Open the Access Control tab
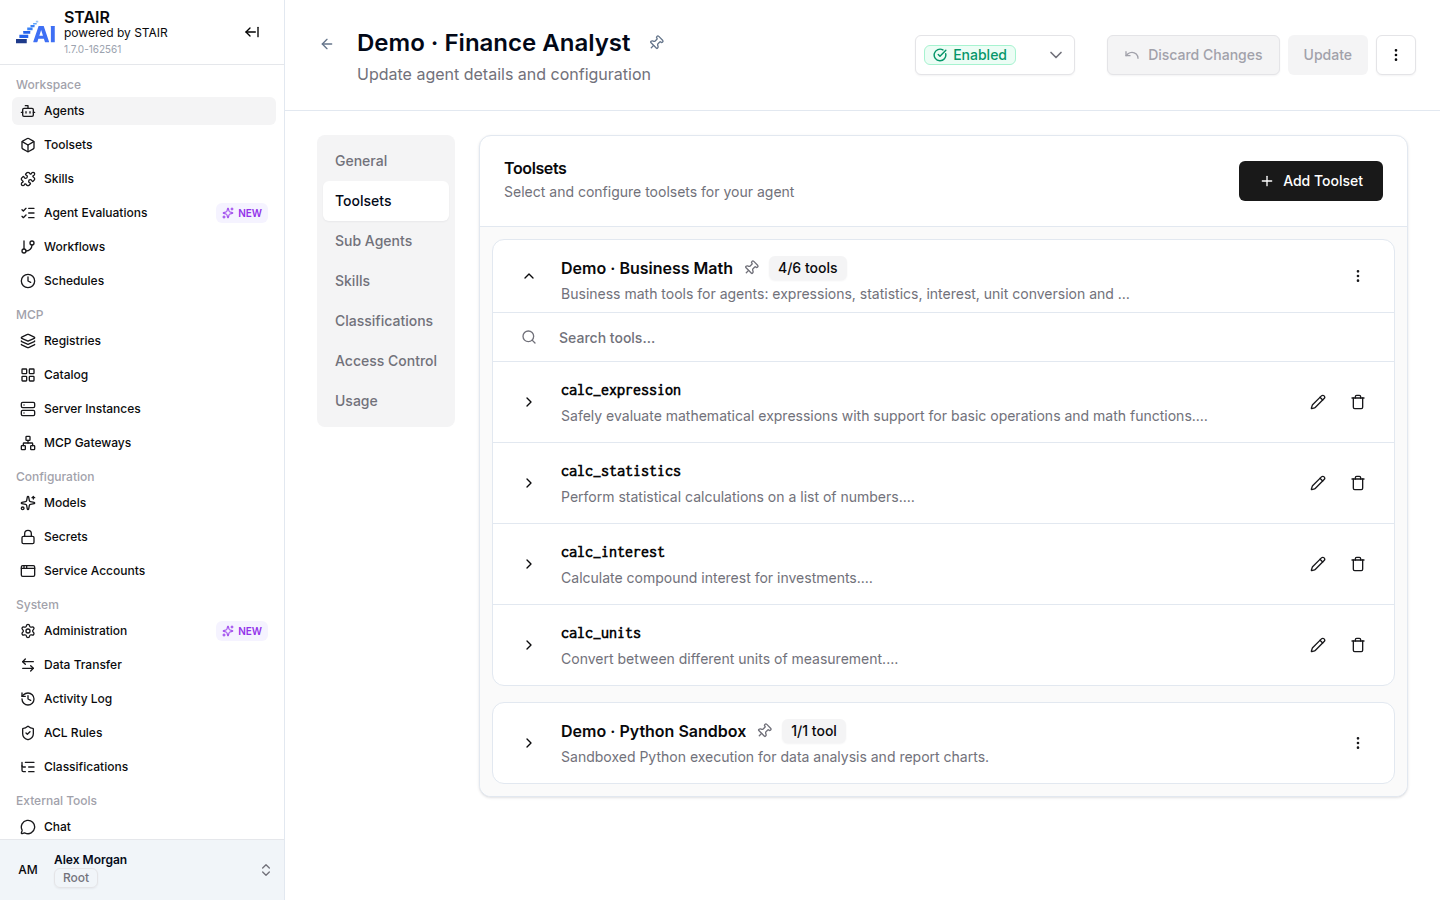The width and height of the screenshot is (1440, 900). click(x=386, y=361)
